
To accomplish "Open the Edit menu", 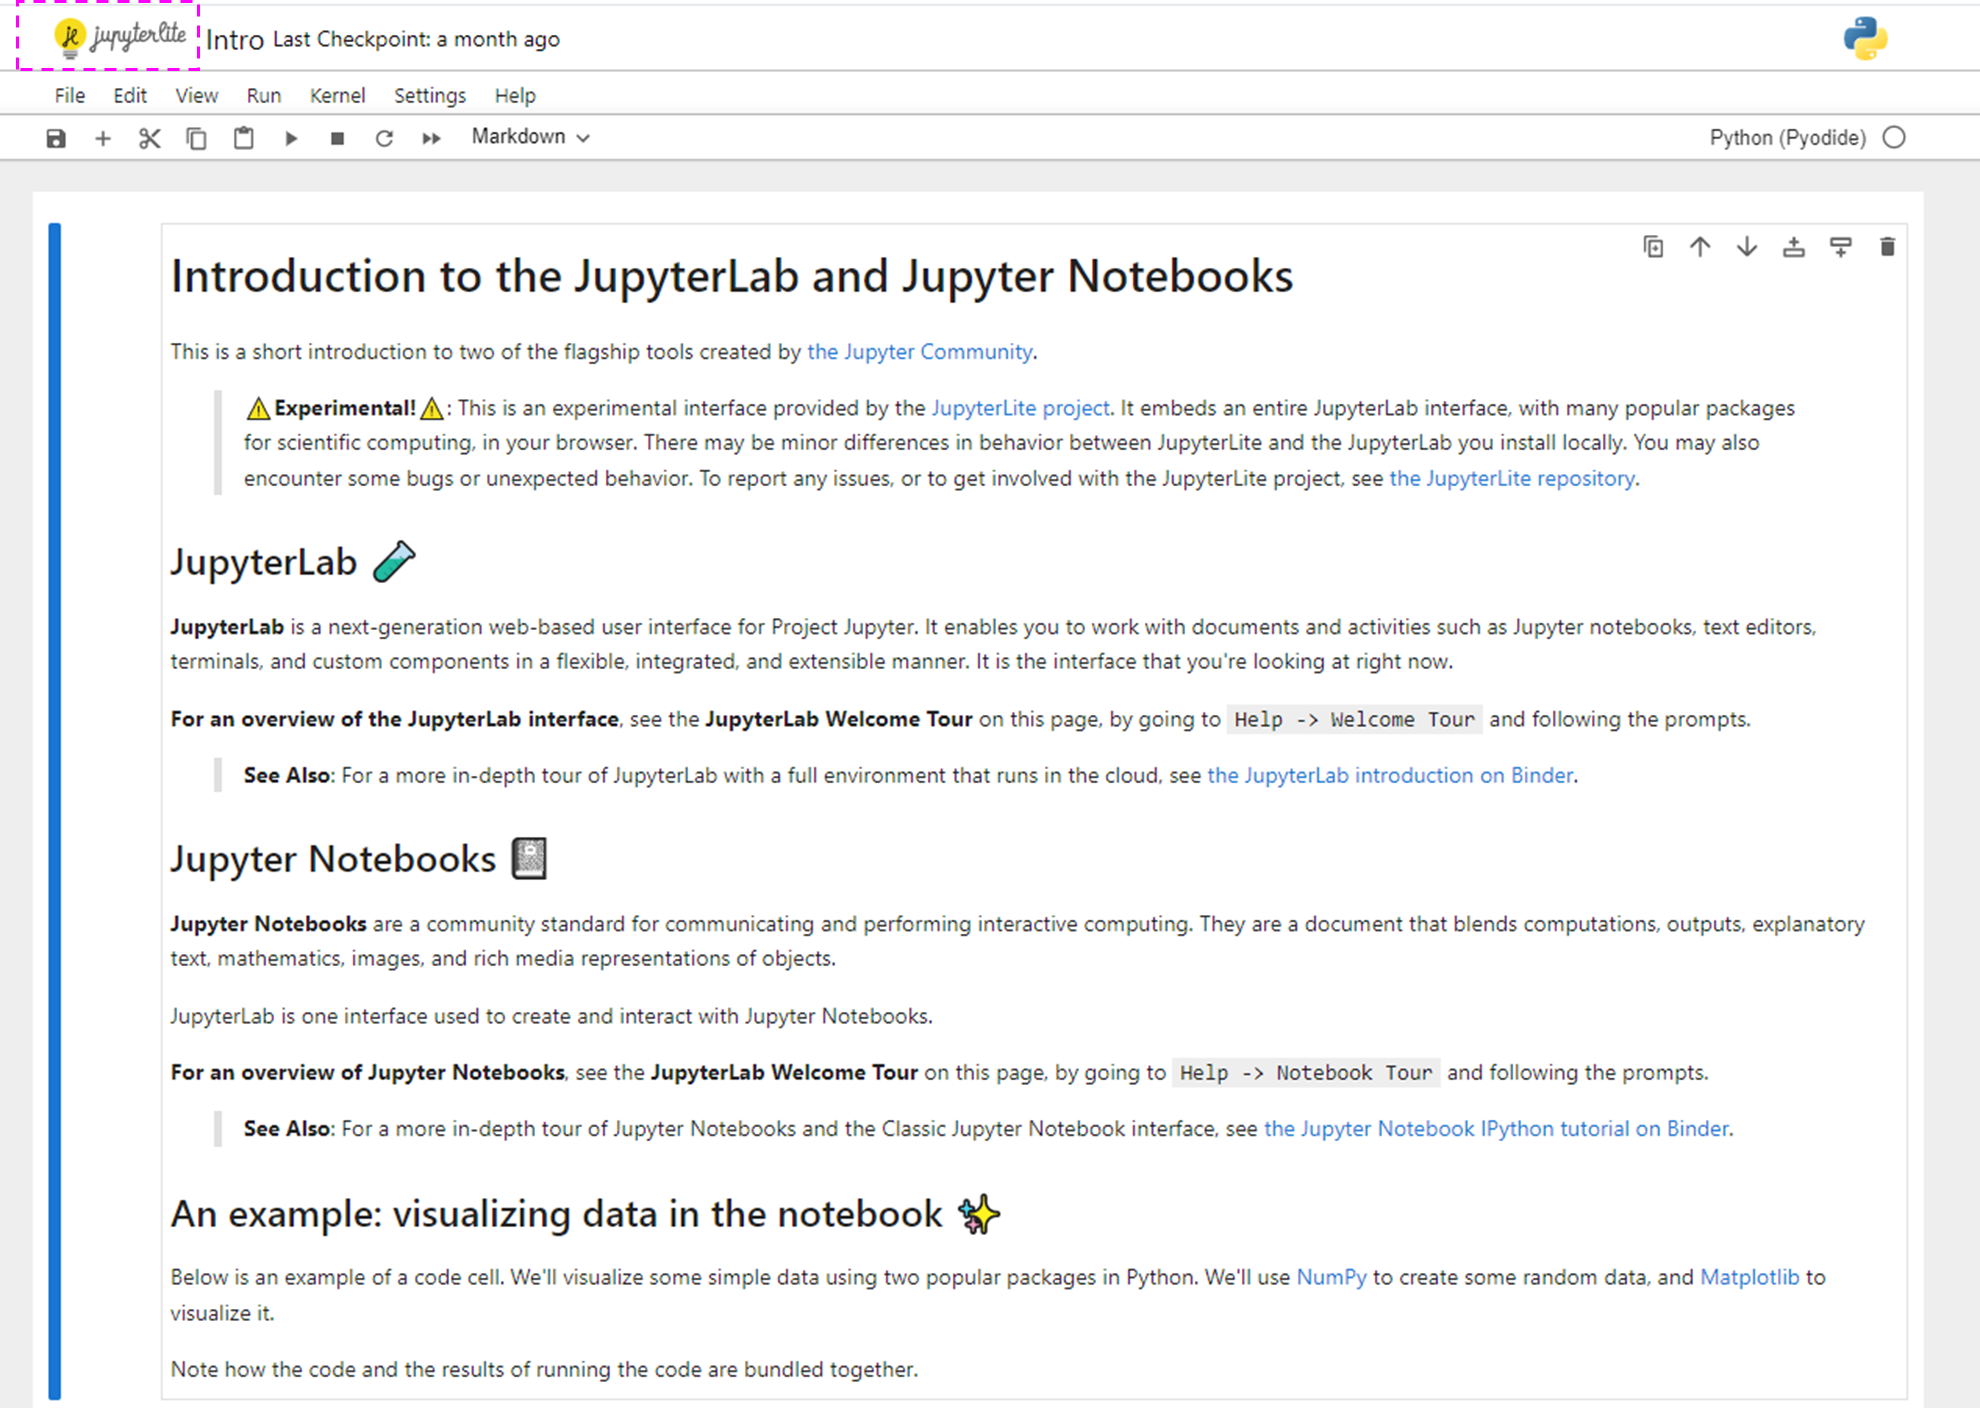I will point(130,95).
